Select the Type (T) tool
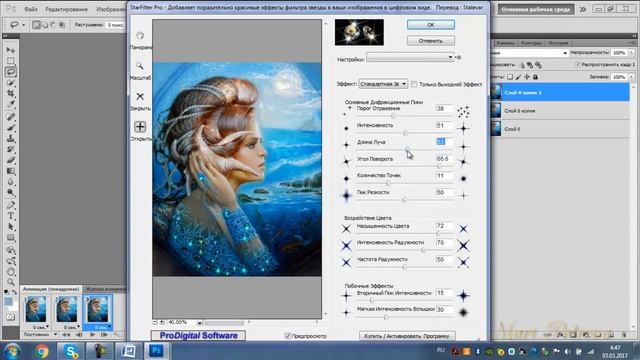 coord(11,216)
